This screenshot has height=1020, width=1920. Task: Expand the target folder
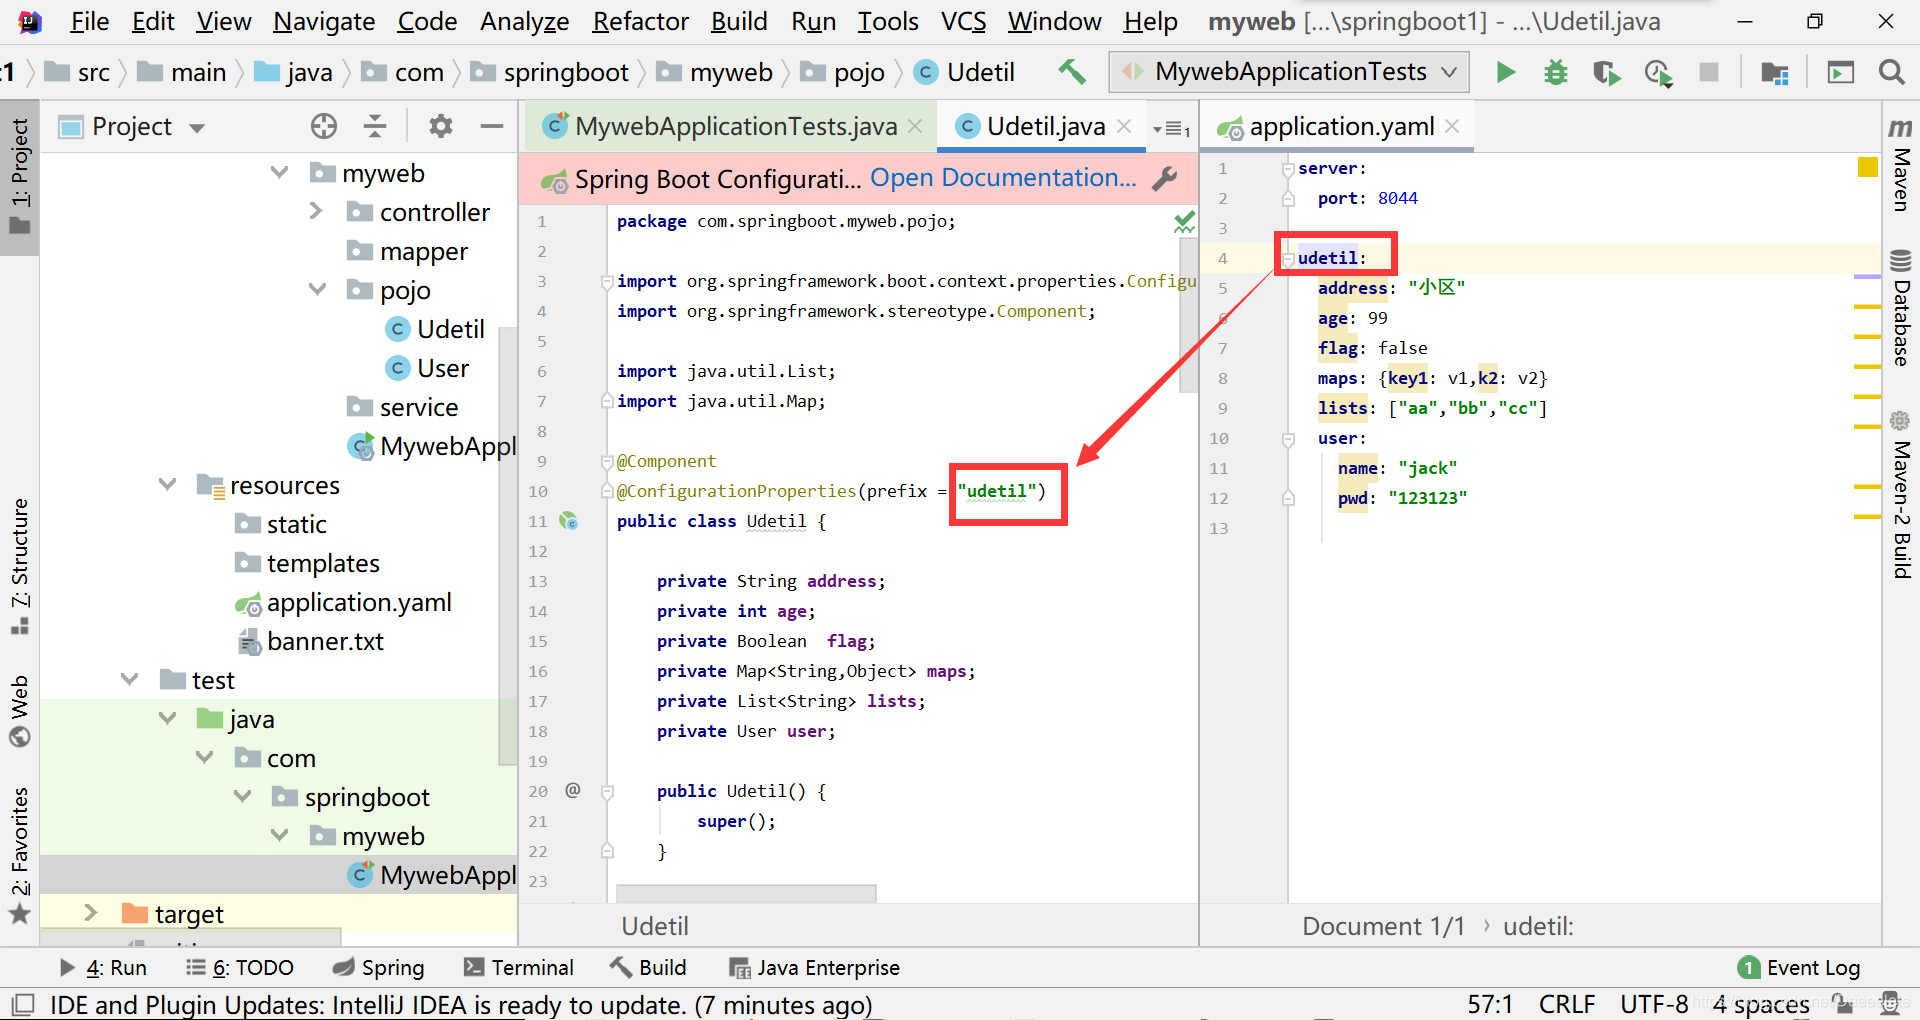point(91,912)
